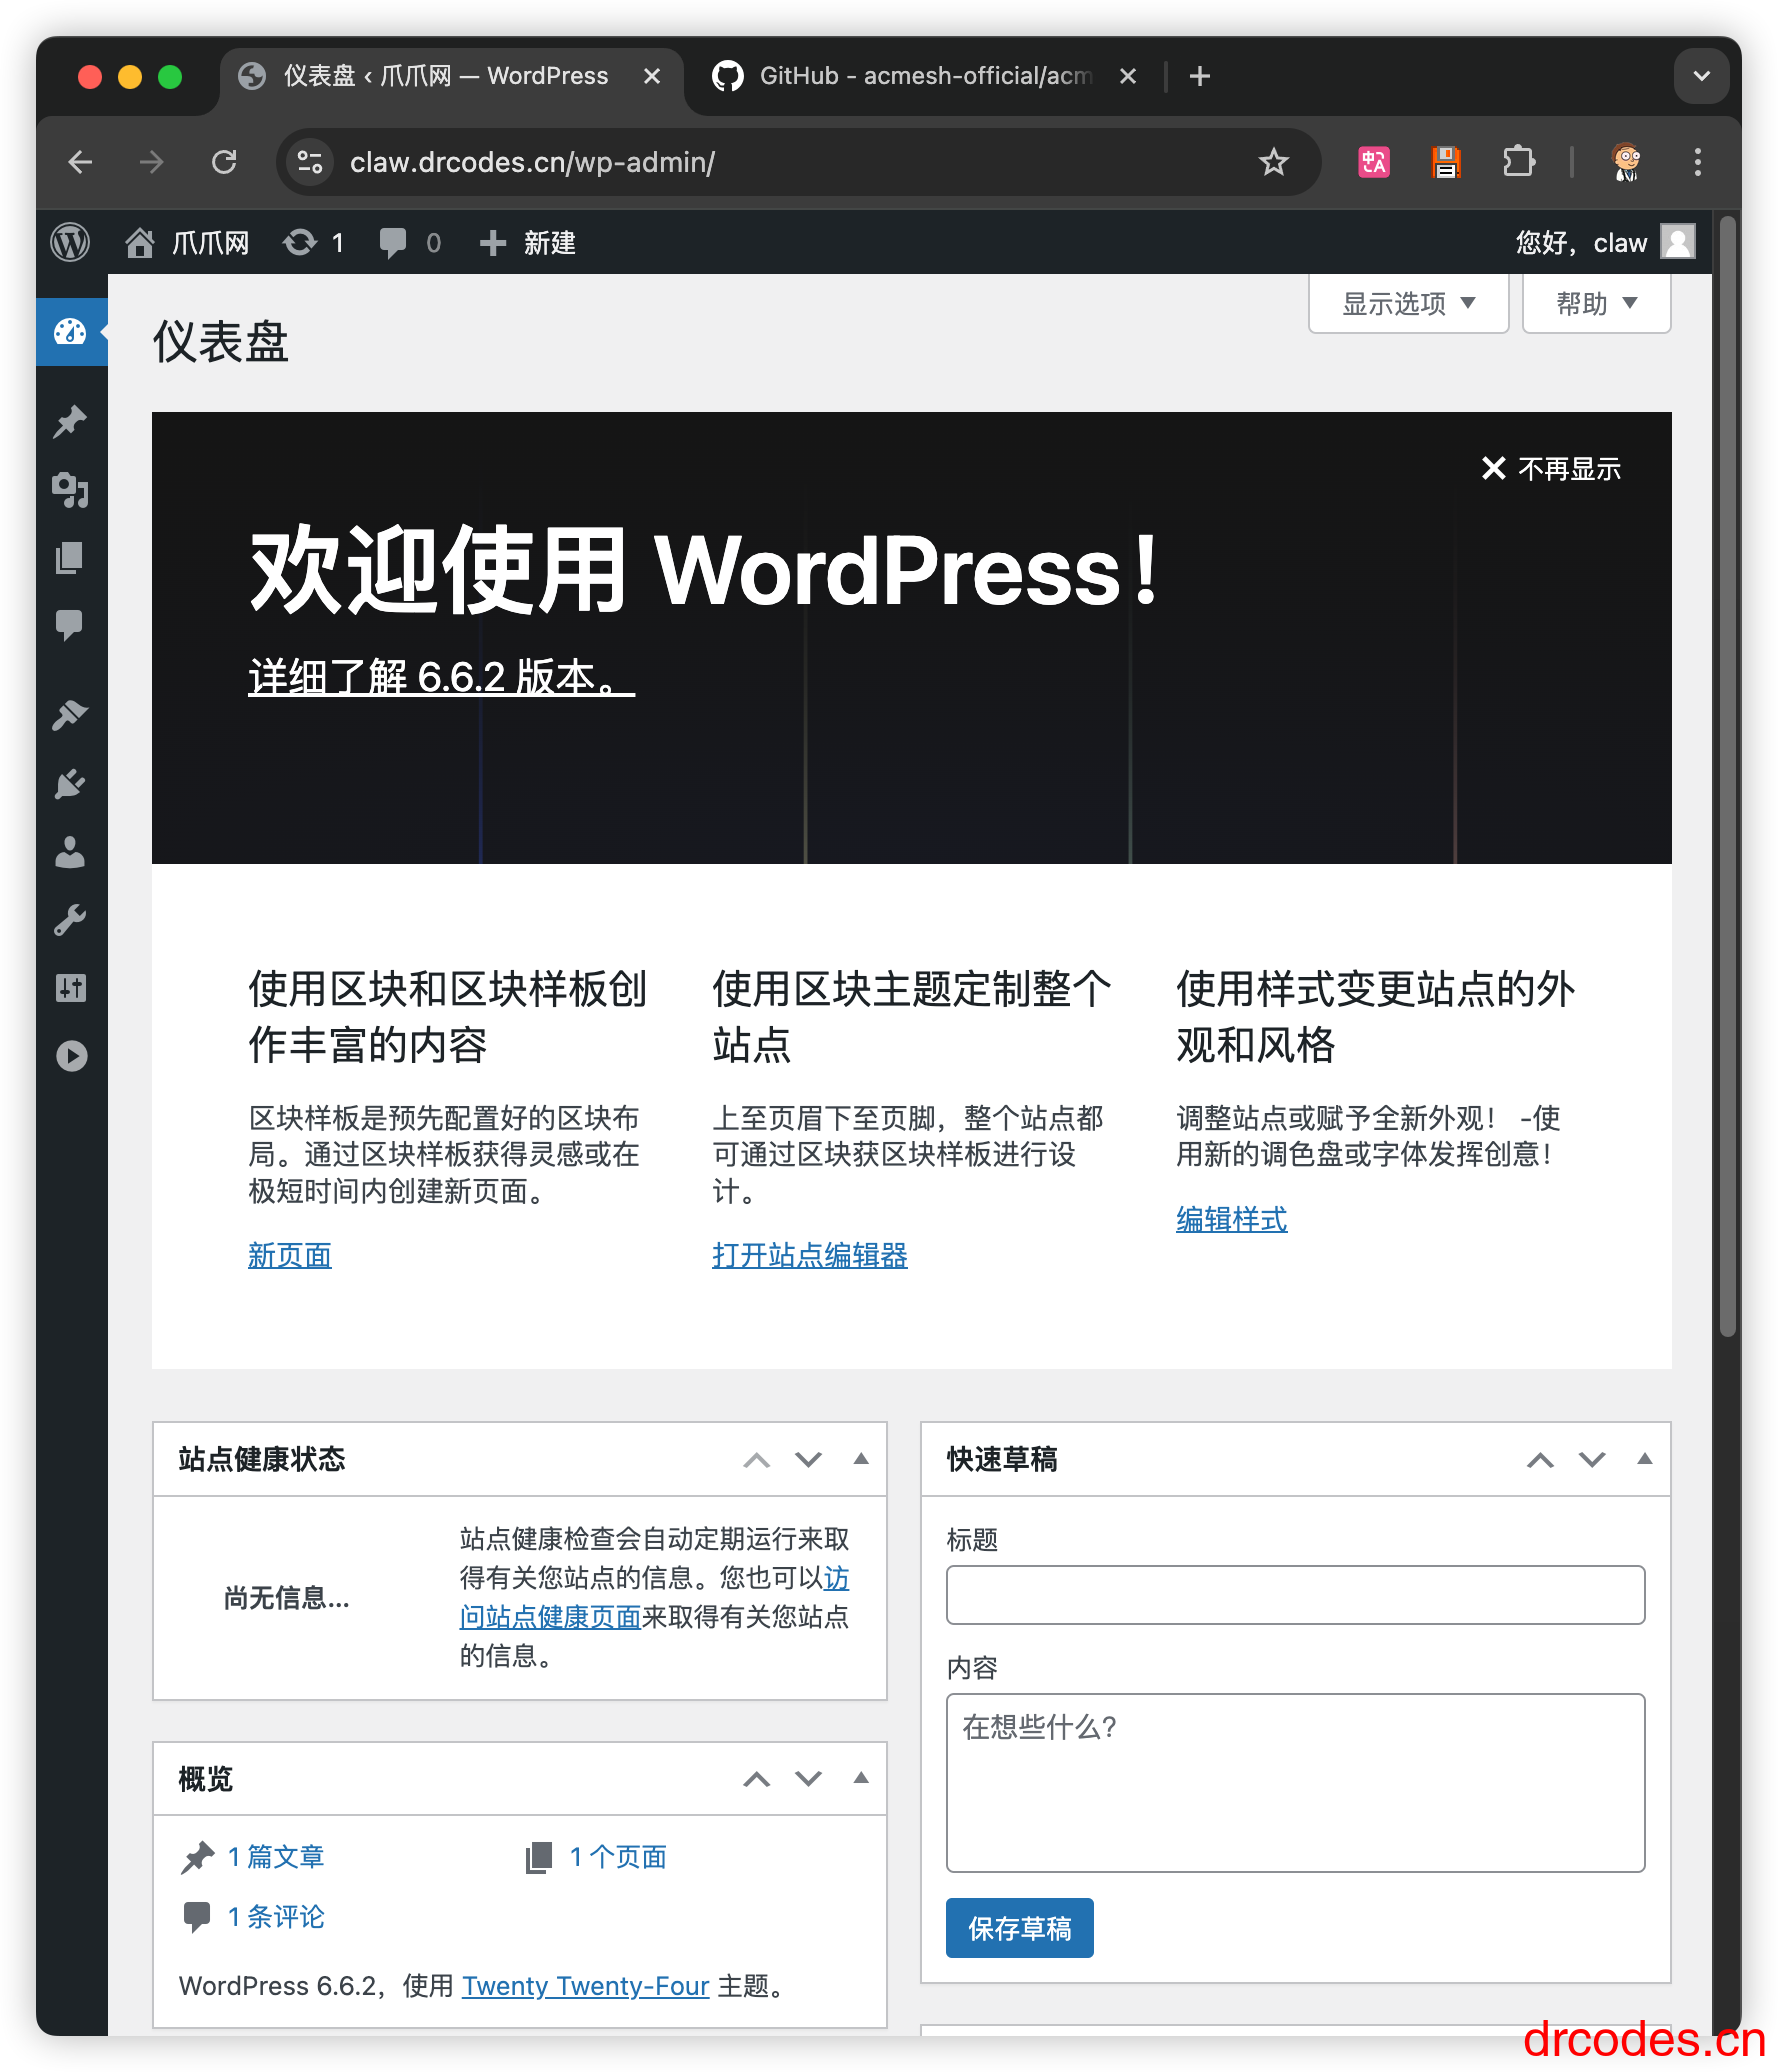Collapse the 站点健康状态 panel
Screen dimensions: 1778x2072
click(x=861, y=1459)
